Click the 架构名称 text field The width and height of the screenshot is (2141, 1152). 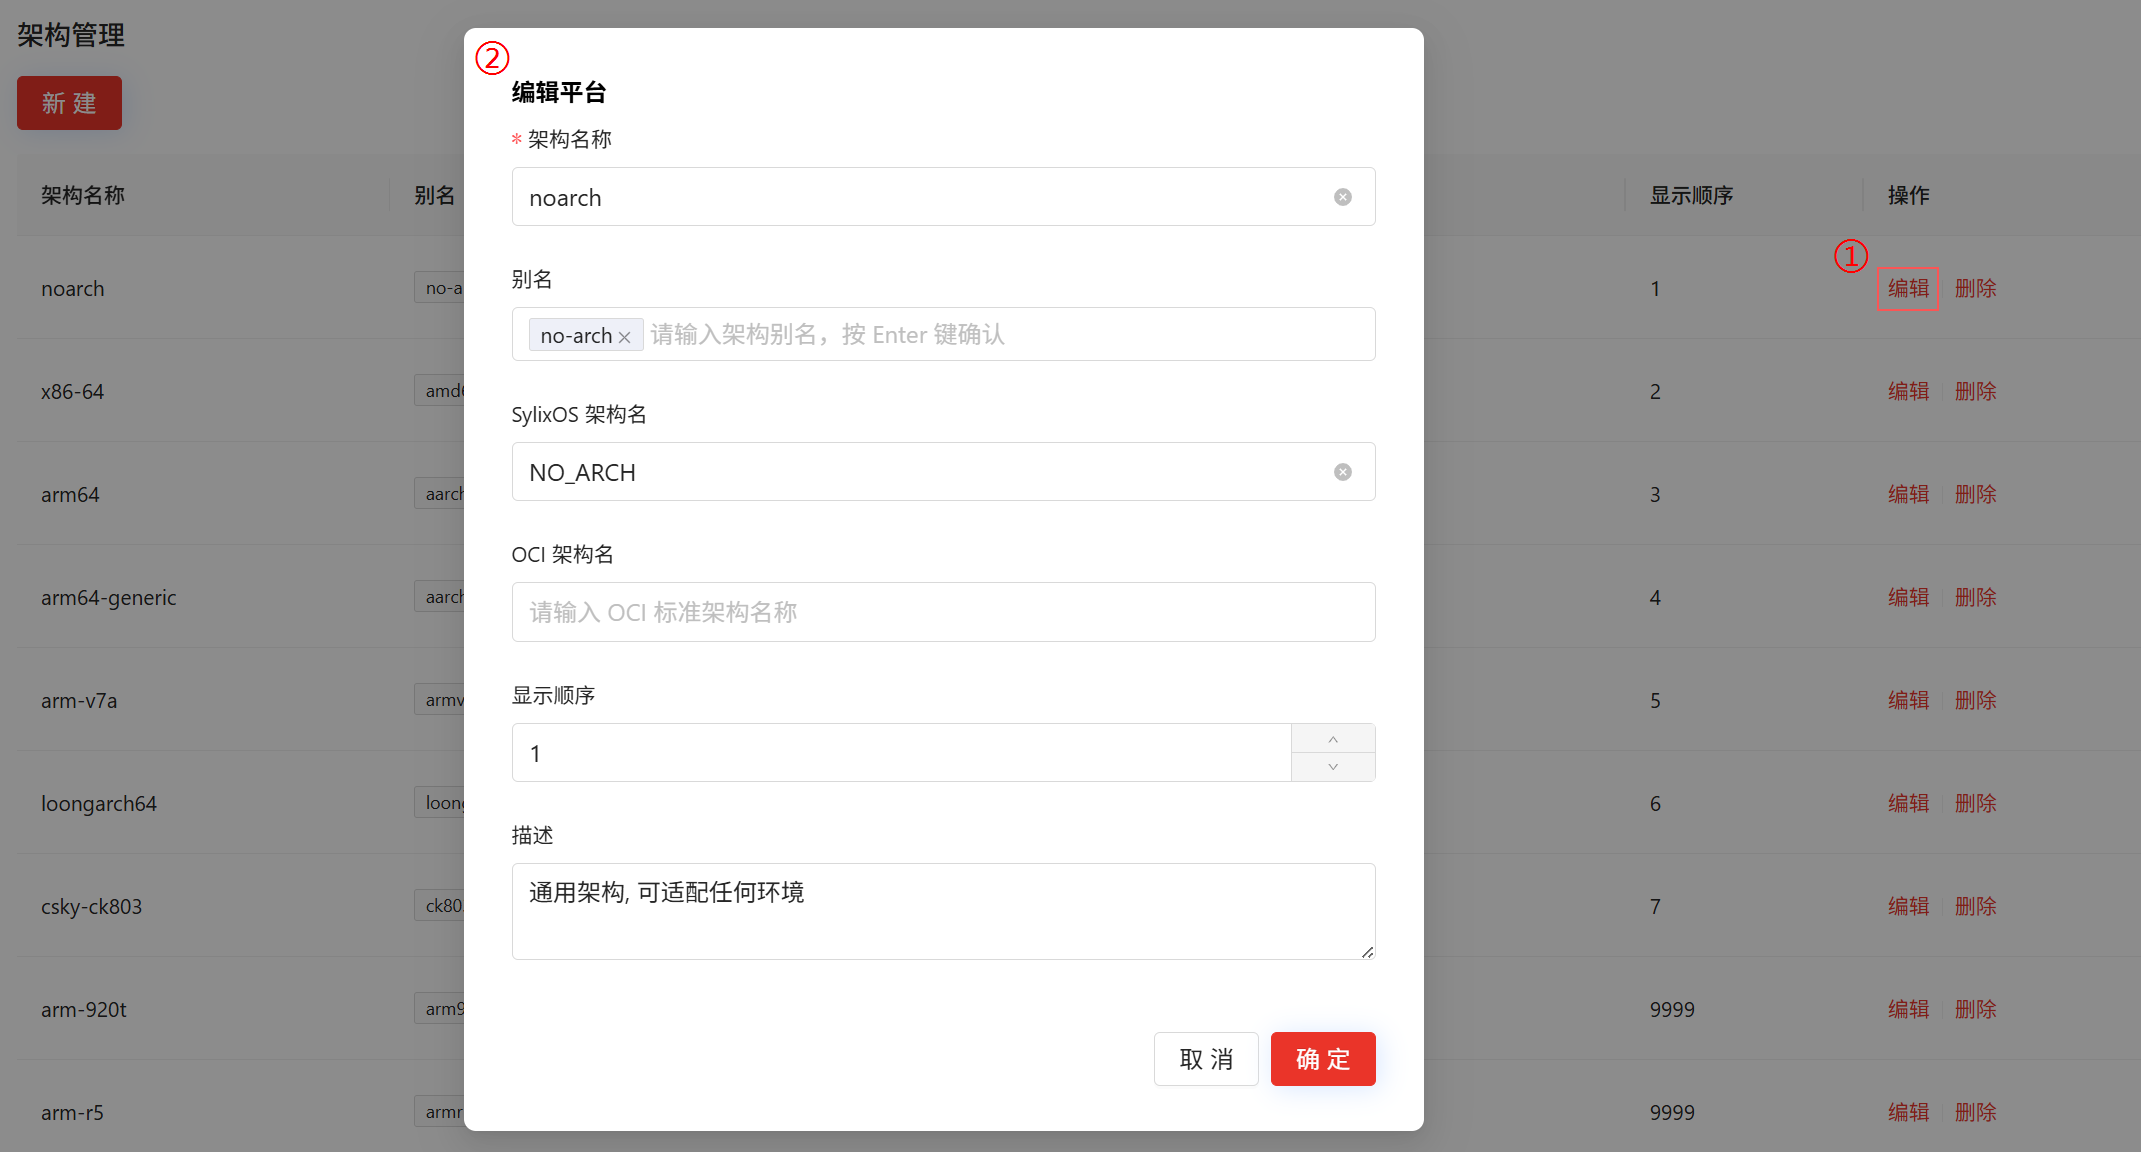click(900, 197)
